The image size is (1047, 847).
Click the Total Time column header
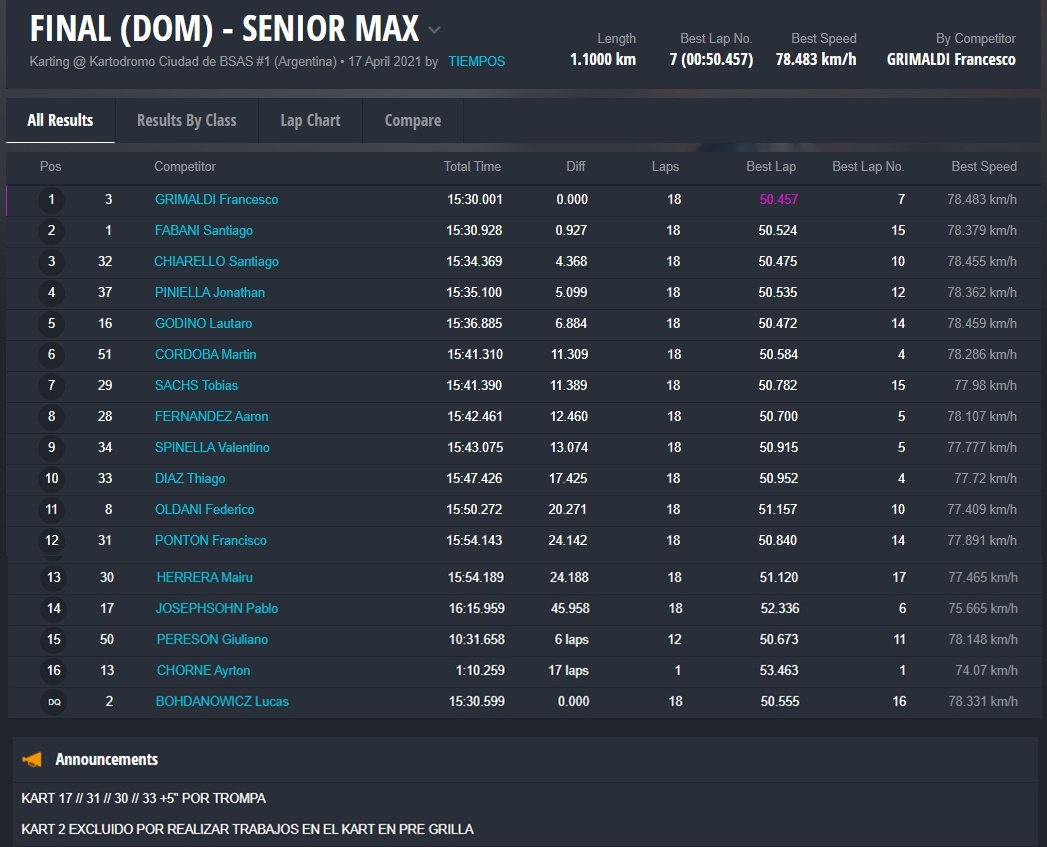tap(472, 167)
